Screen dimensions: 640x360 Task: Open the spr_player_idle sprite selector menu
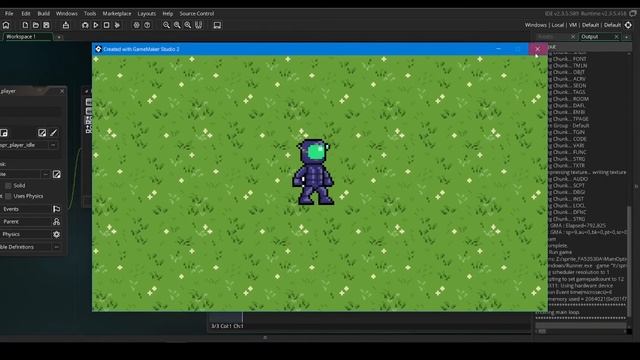coord(53,145)
